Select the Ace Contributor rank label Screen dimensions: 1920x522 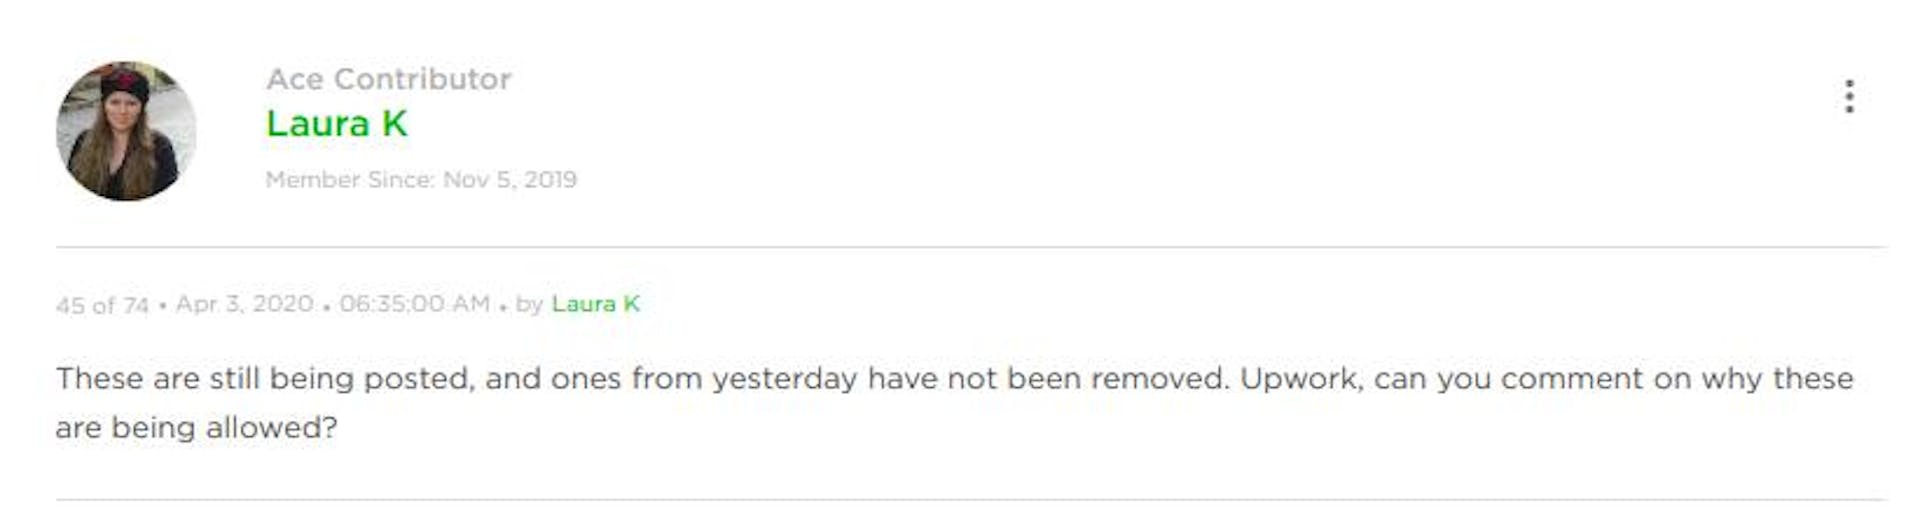tap(388, 79)
